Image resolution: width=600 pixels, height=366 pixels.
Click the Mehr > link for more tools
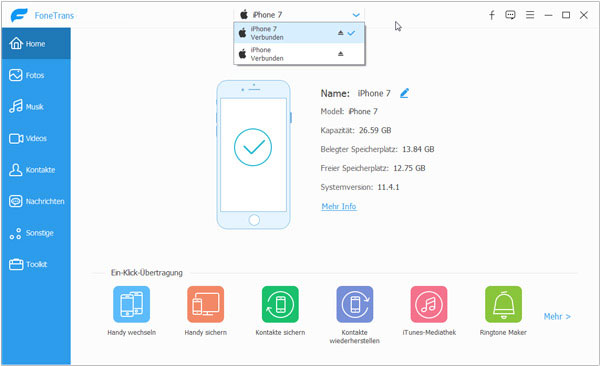pyautogui.click(x=557, y=317)
